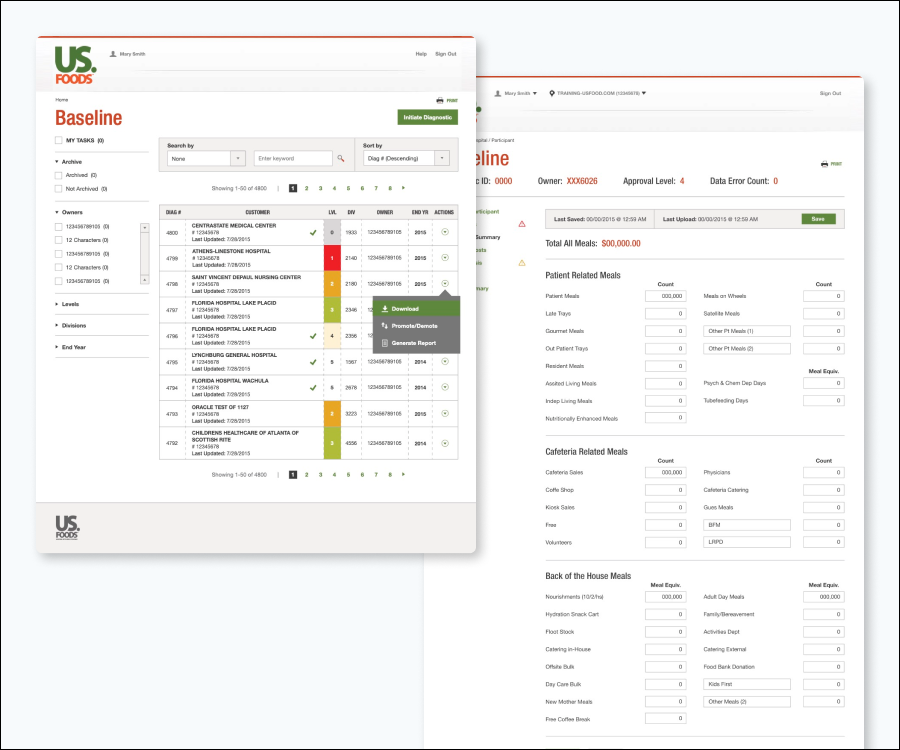Open actions icon for Centrastate Medical Center row

[x=445, y=232]
